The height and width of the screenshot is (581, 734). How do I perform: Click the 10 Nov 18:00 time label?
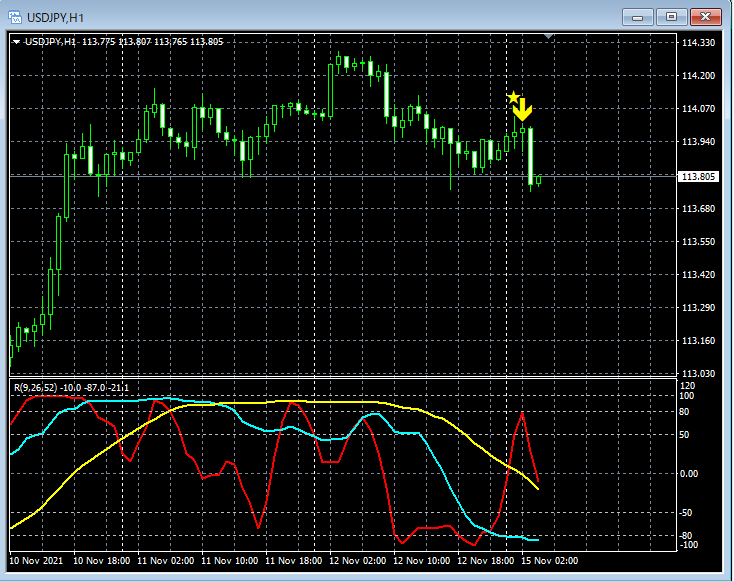point(102,560)
